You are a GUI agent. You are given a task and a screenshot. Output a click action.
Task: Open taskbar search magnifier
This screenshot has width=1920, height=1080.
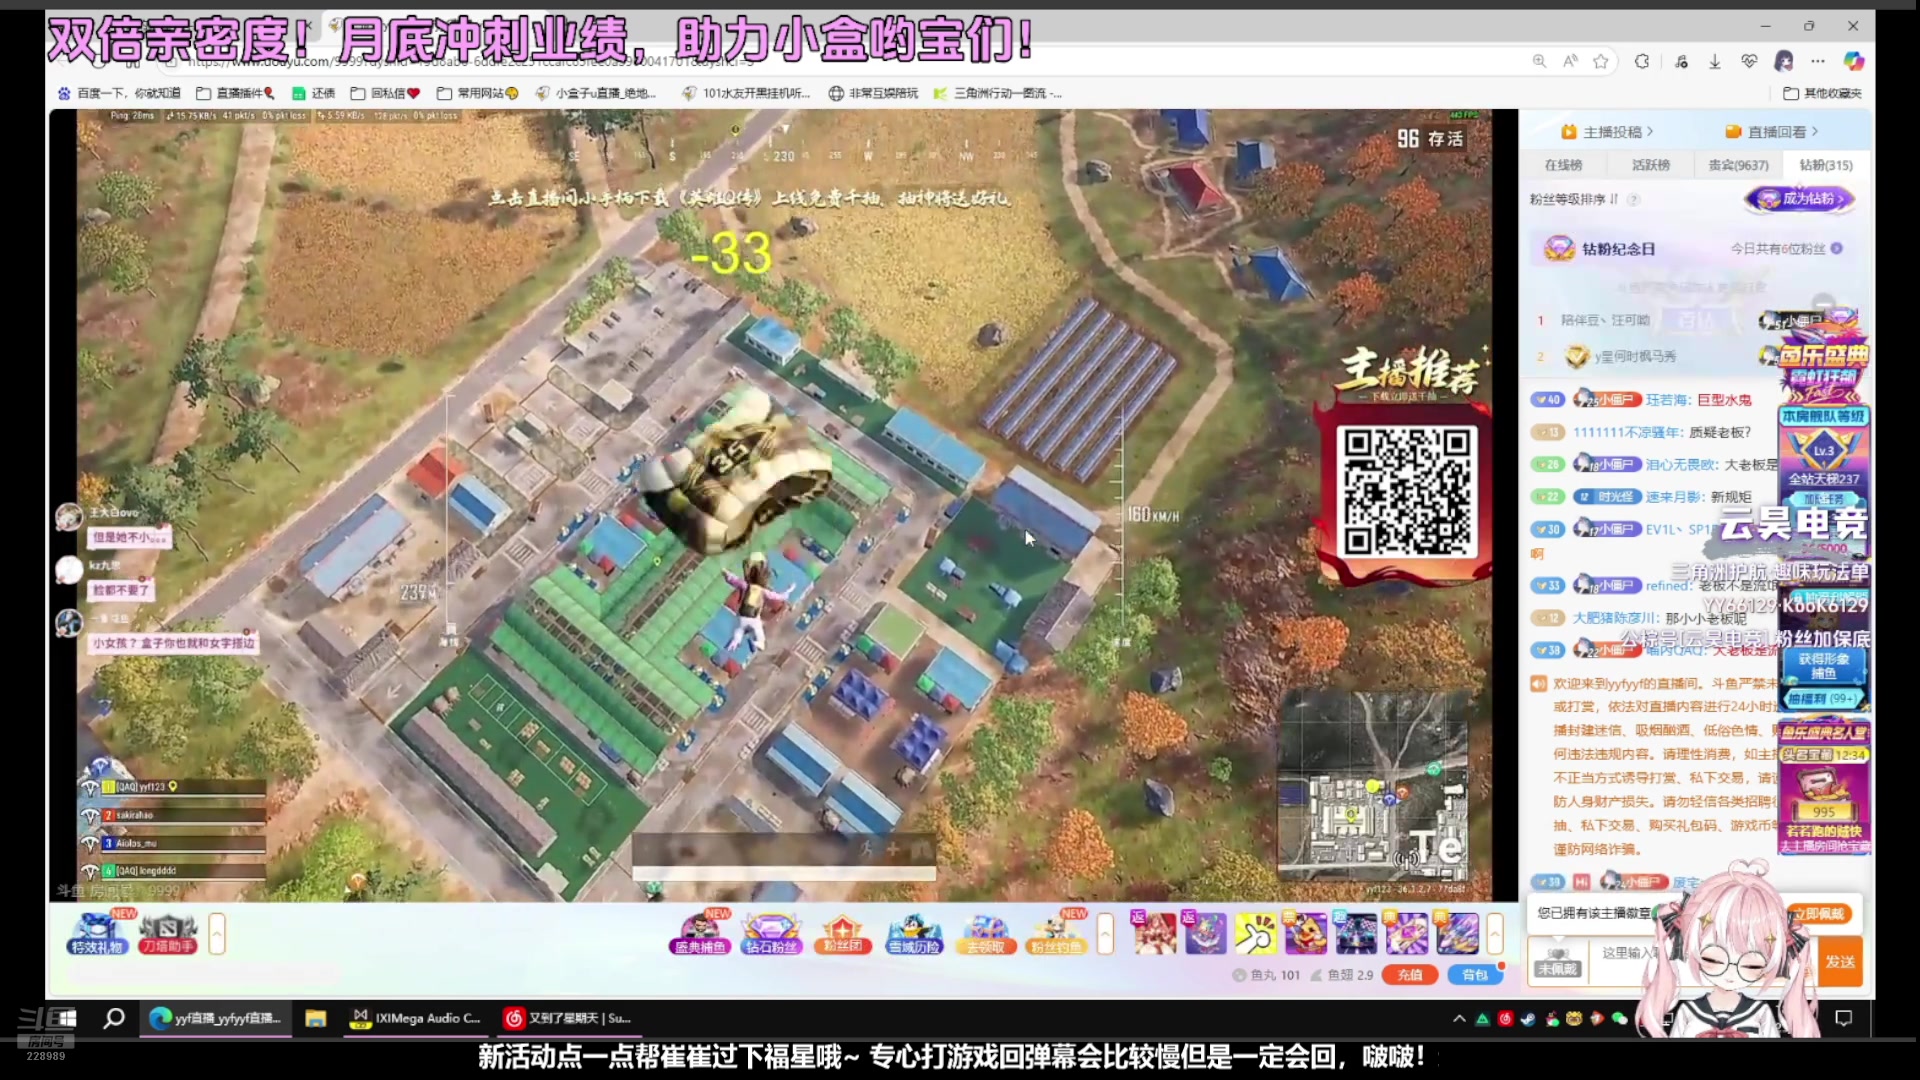pos(114,1018)
